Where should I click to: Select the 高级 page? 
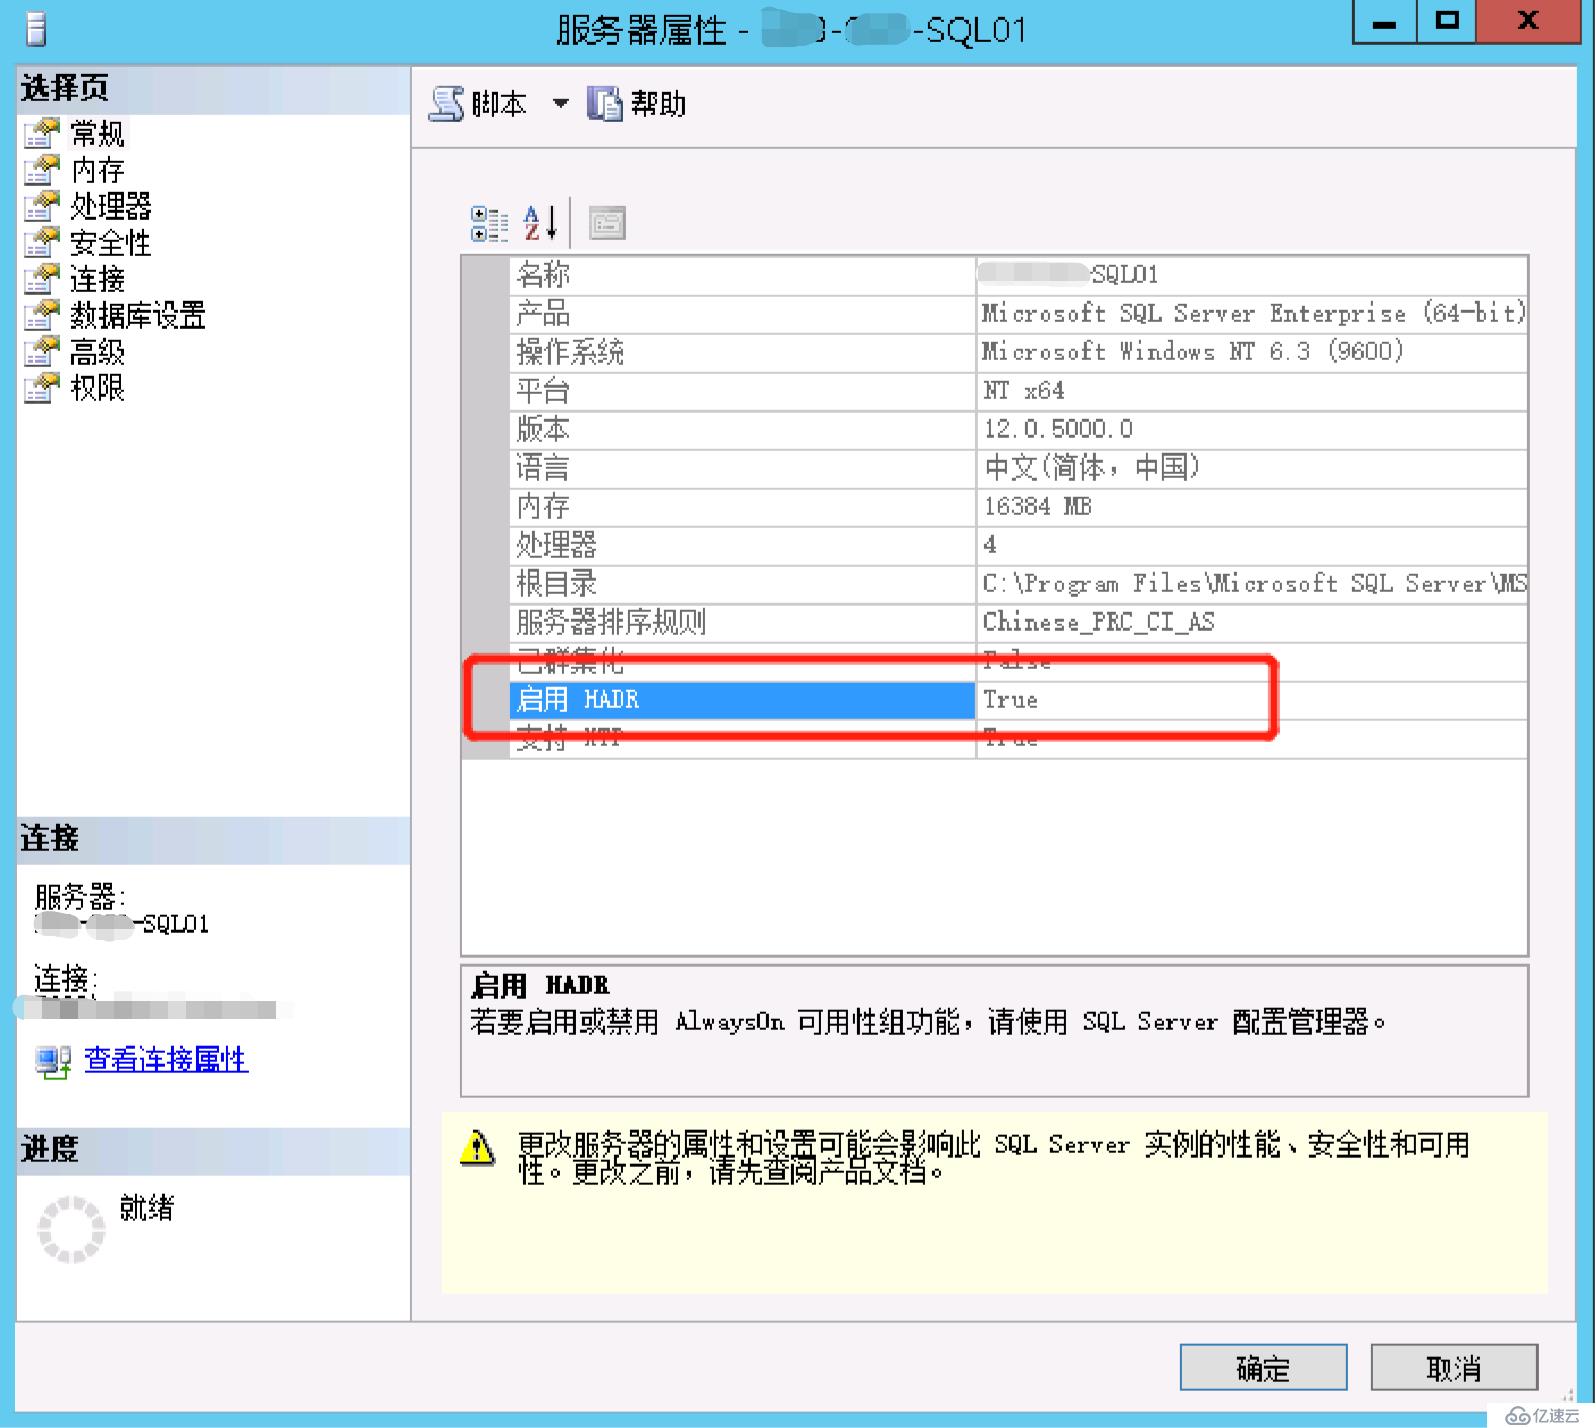click(97, 352)
